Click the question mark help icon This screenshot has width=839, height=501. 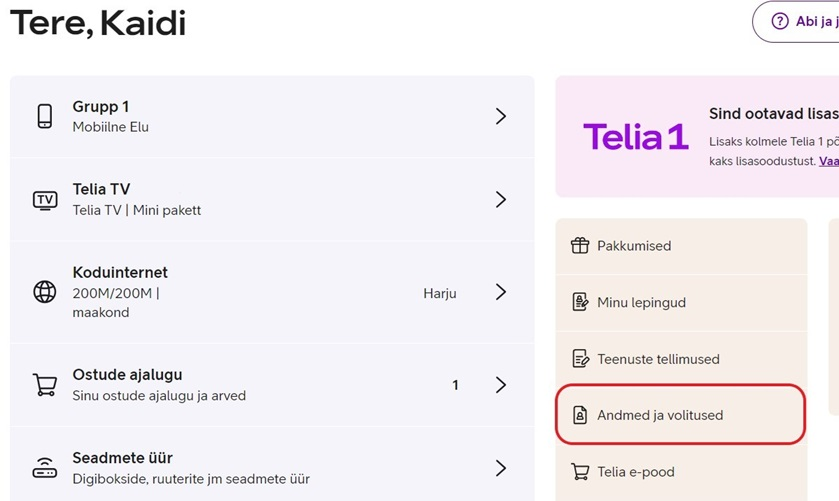[x=780, y=21]
